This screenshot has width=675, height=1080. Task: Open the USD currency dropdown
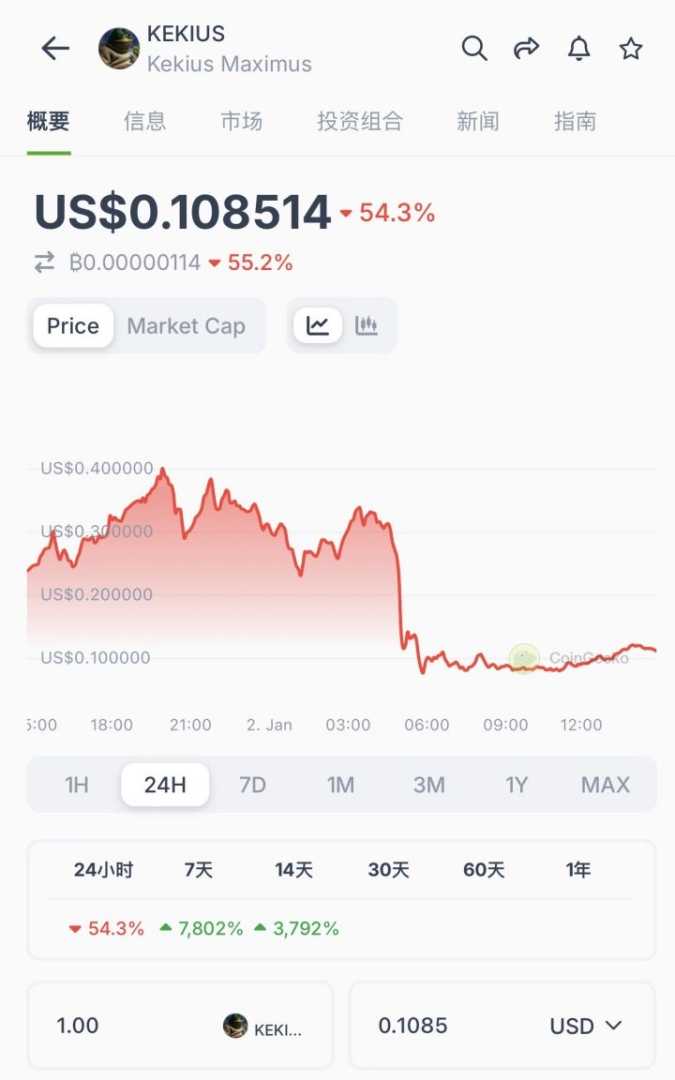click(x=586, y=1026)
